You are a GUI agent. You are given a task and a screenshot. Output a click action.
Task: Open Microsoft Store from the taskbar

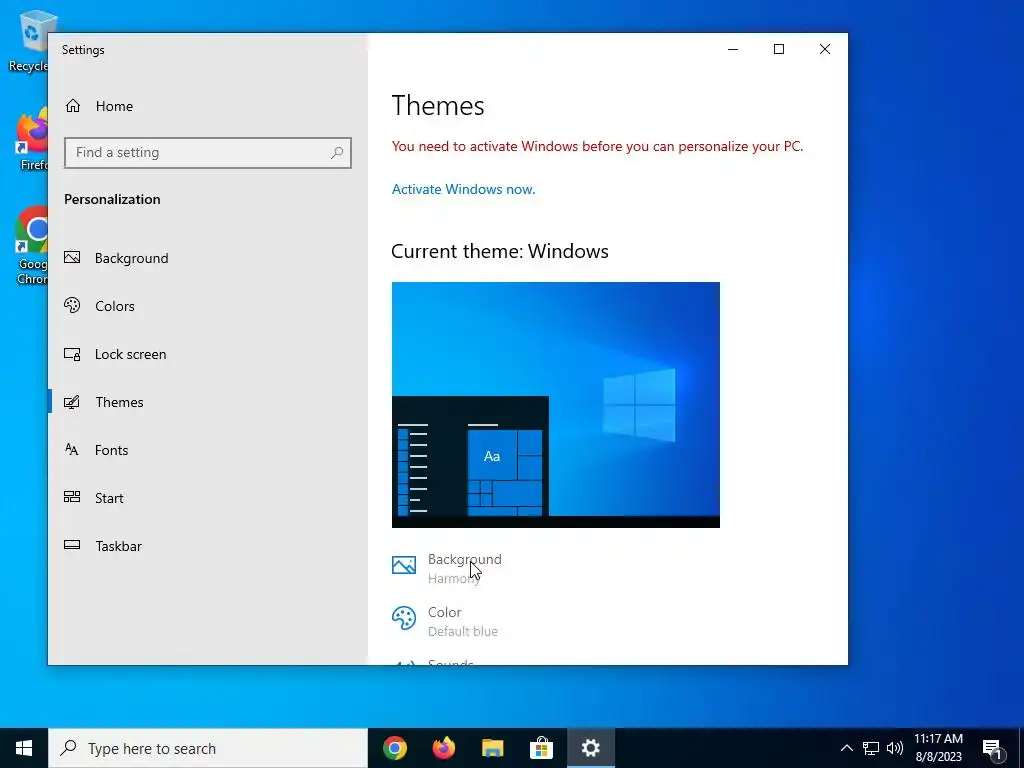coord(541,748)
